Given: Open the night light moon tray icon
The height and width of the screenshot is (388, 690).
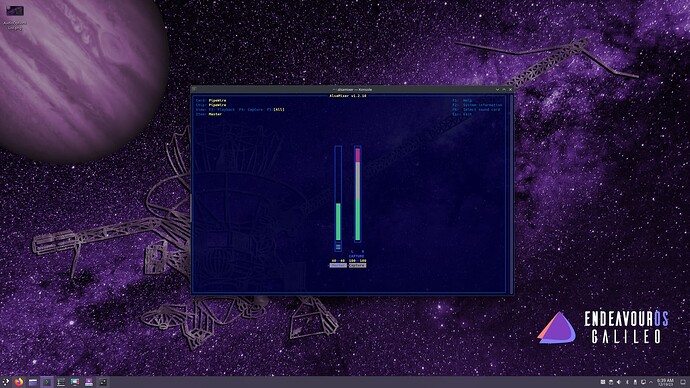Looking at the screenshot, I should pos(627,382).
